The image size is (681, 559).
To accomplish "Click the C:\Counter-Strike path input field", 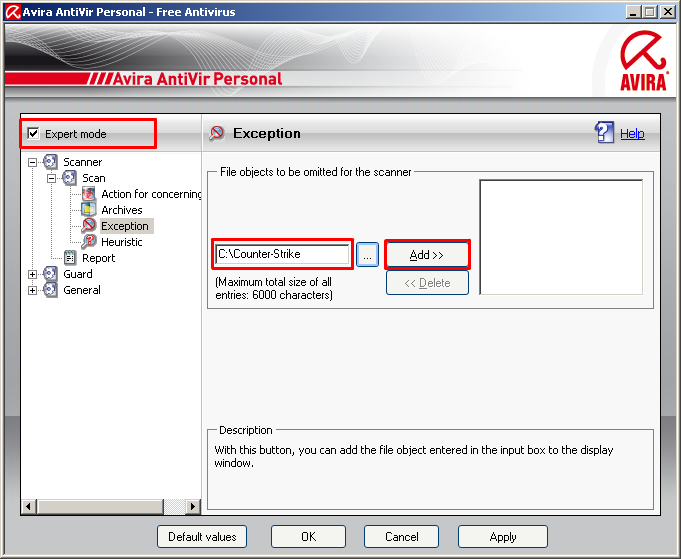I will (282, 254).
